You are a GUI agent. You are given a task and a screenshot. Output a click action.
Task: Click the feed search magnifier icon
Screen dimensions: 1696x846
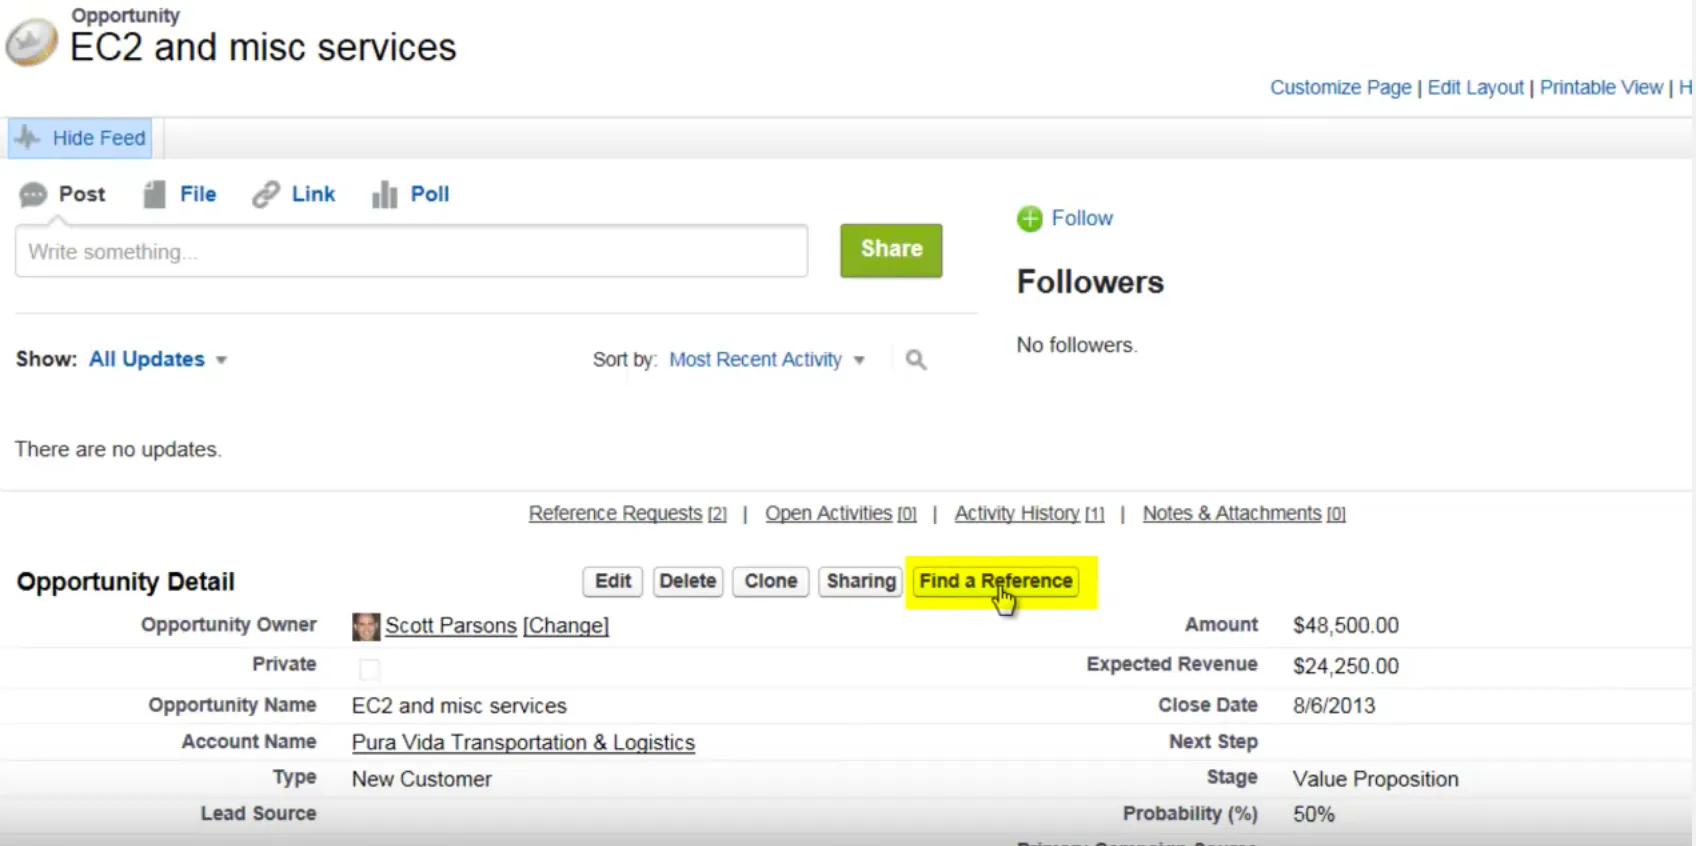point(916,359)
